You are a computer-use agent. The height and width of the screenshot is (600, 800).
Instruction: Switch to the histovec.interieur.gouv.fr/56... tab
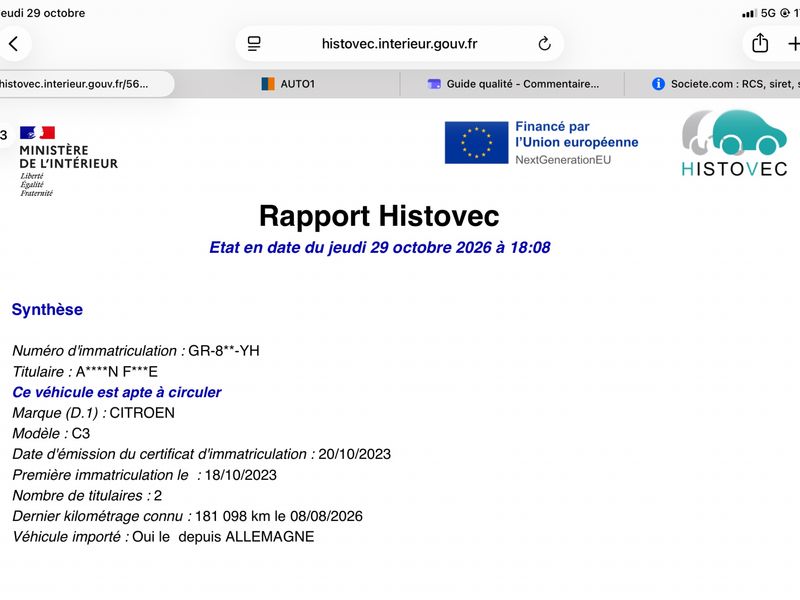(86, 84)
